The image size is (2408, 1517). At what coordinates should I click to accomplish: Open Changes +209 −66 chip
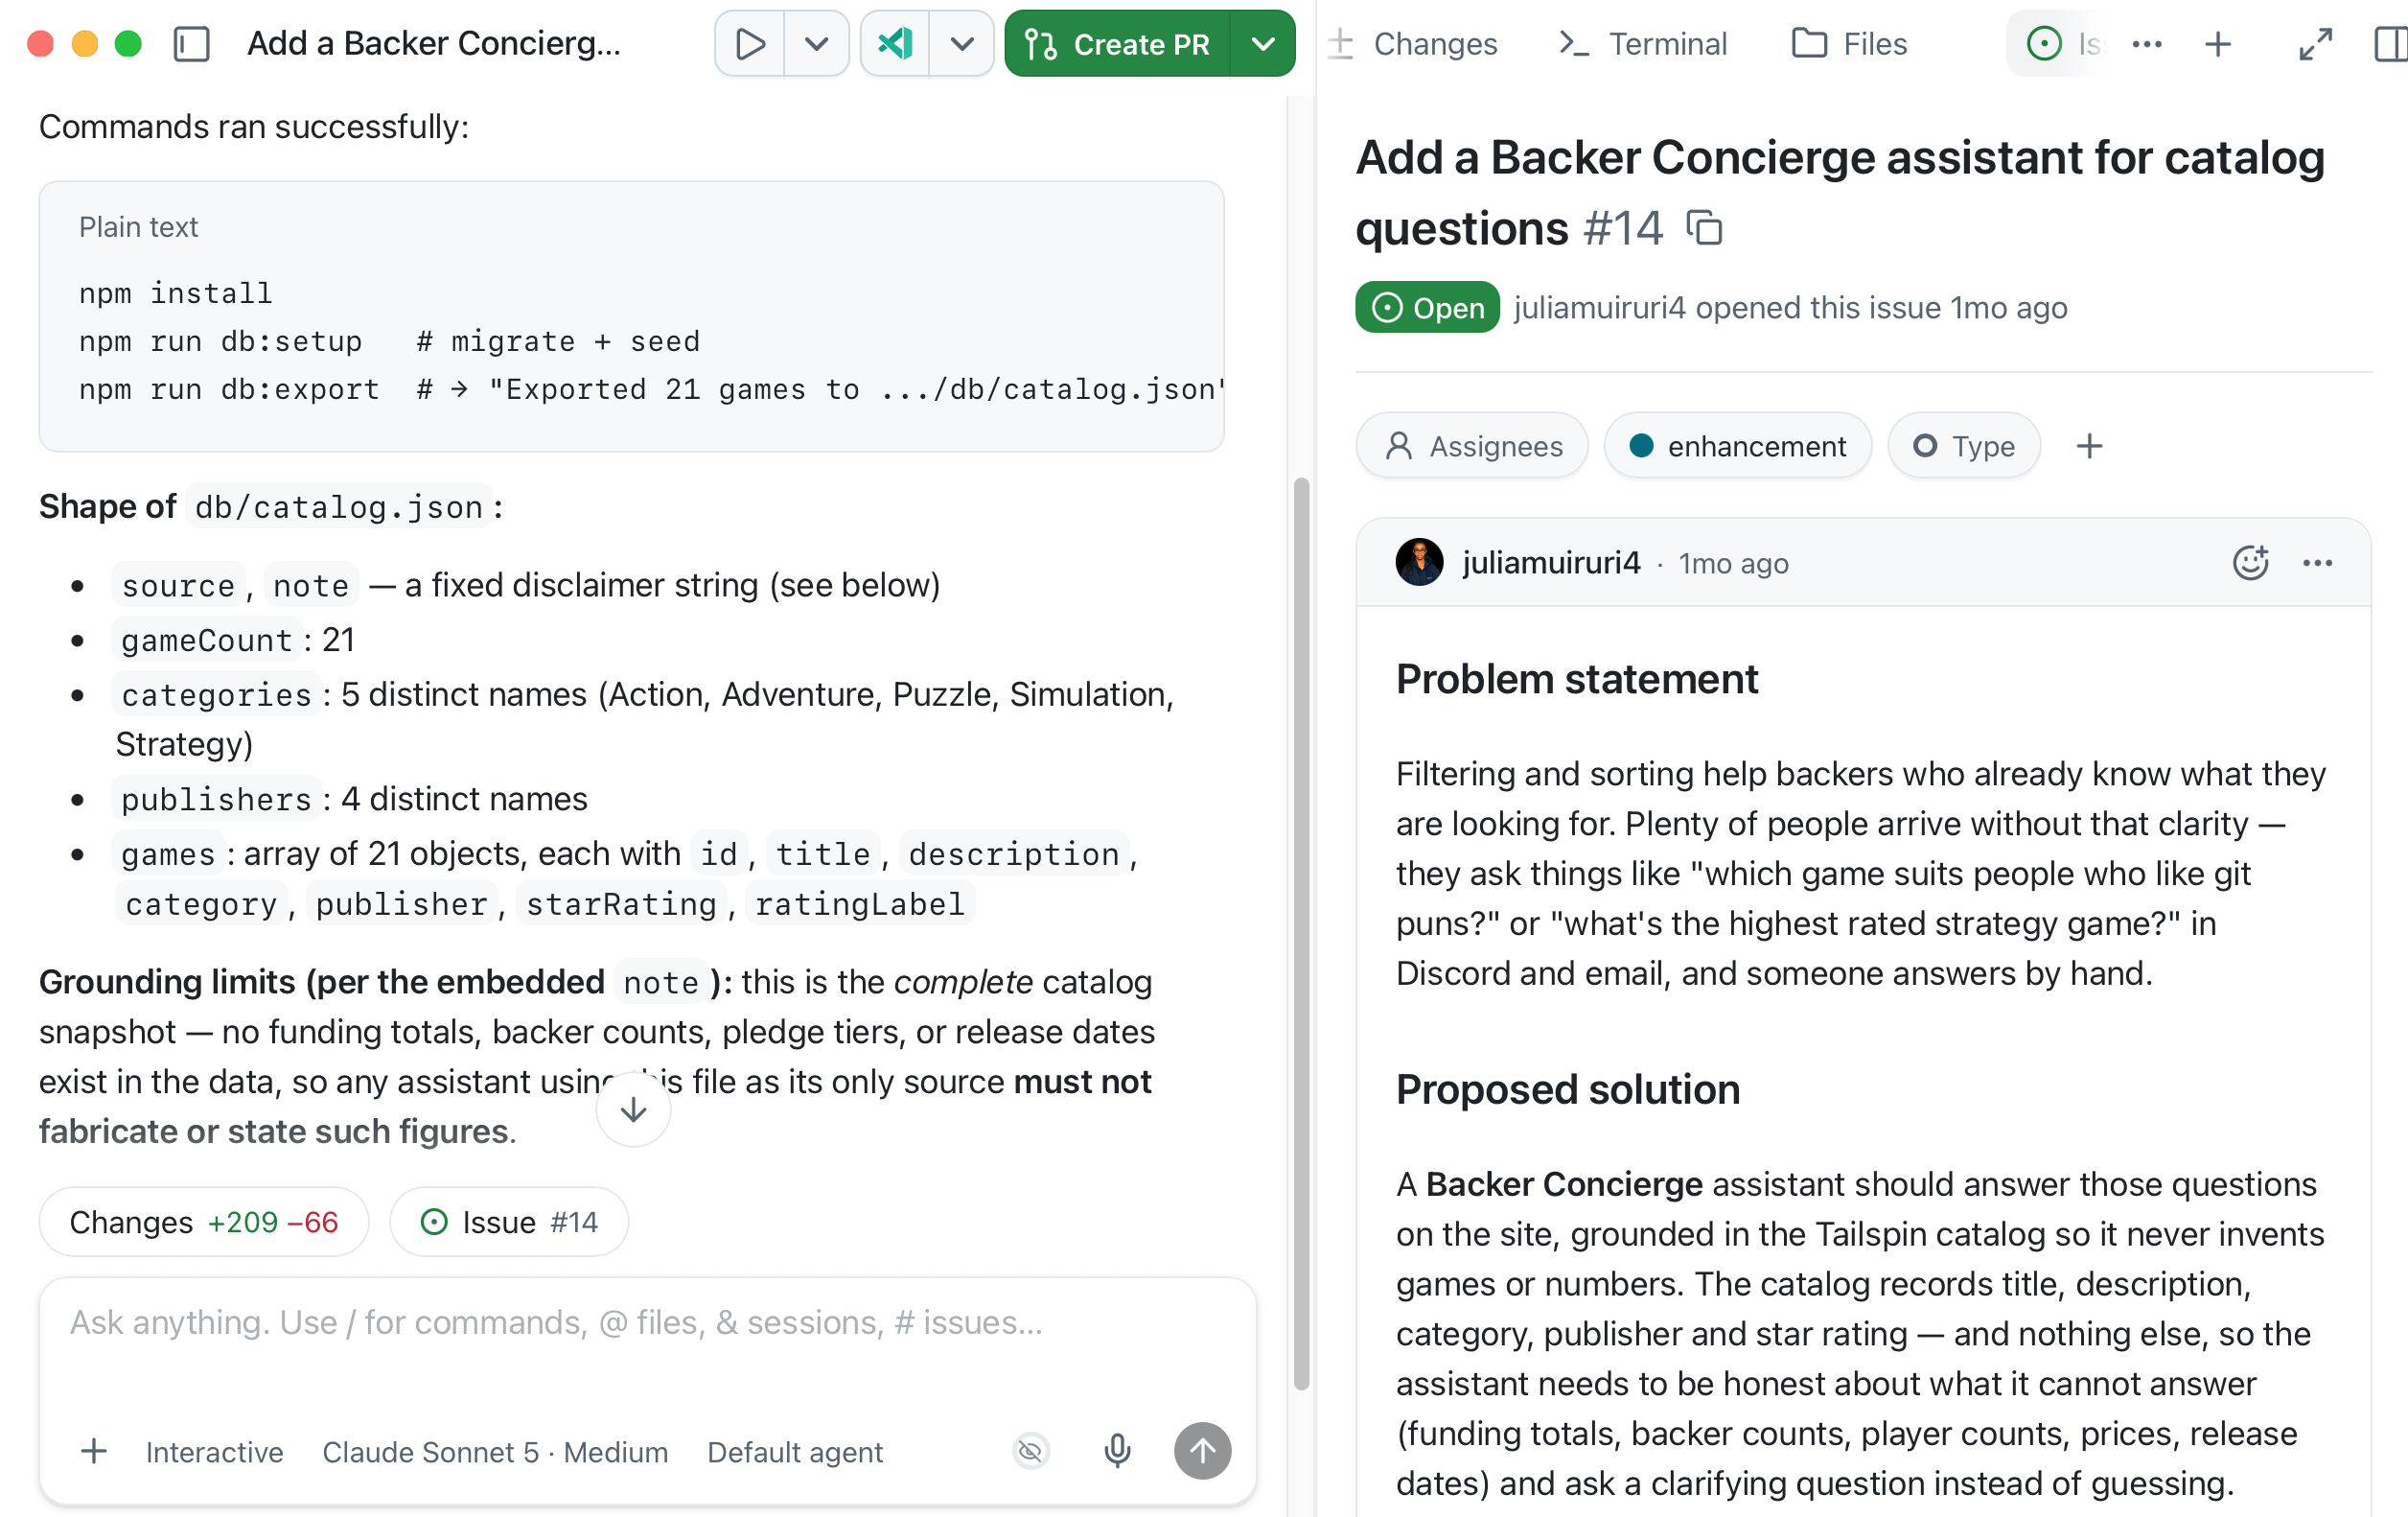(x=204, y=1222)
